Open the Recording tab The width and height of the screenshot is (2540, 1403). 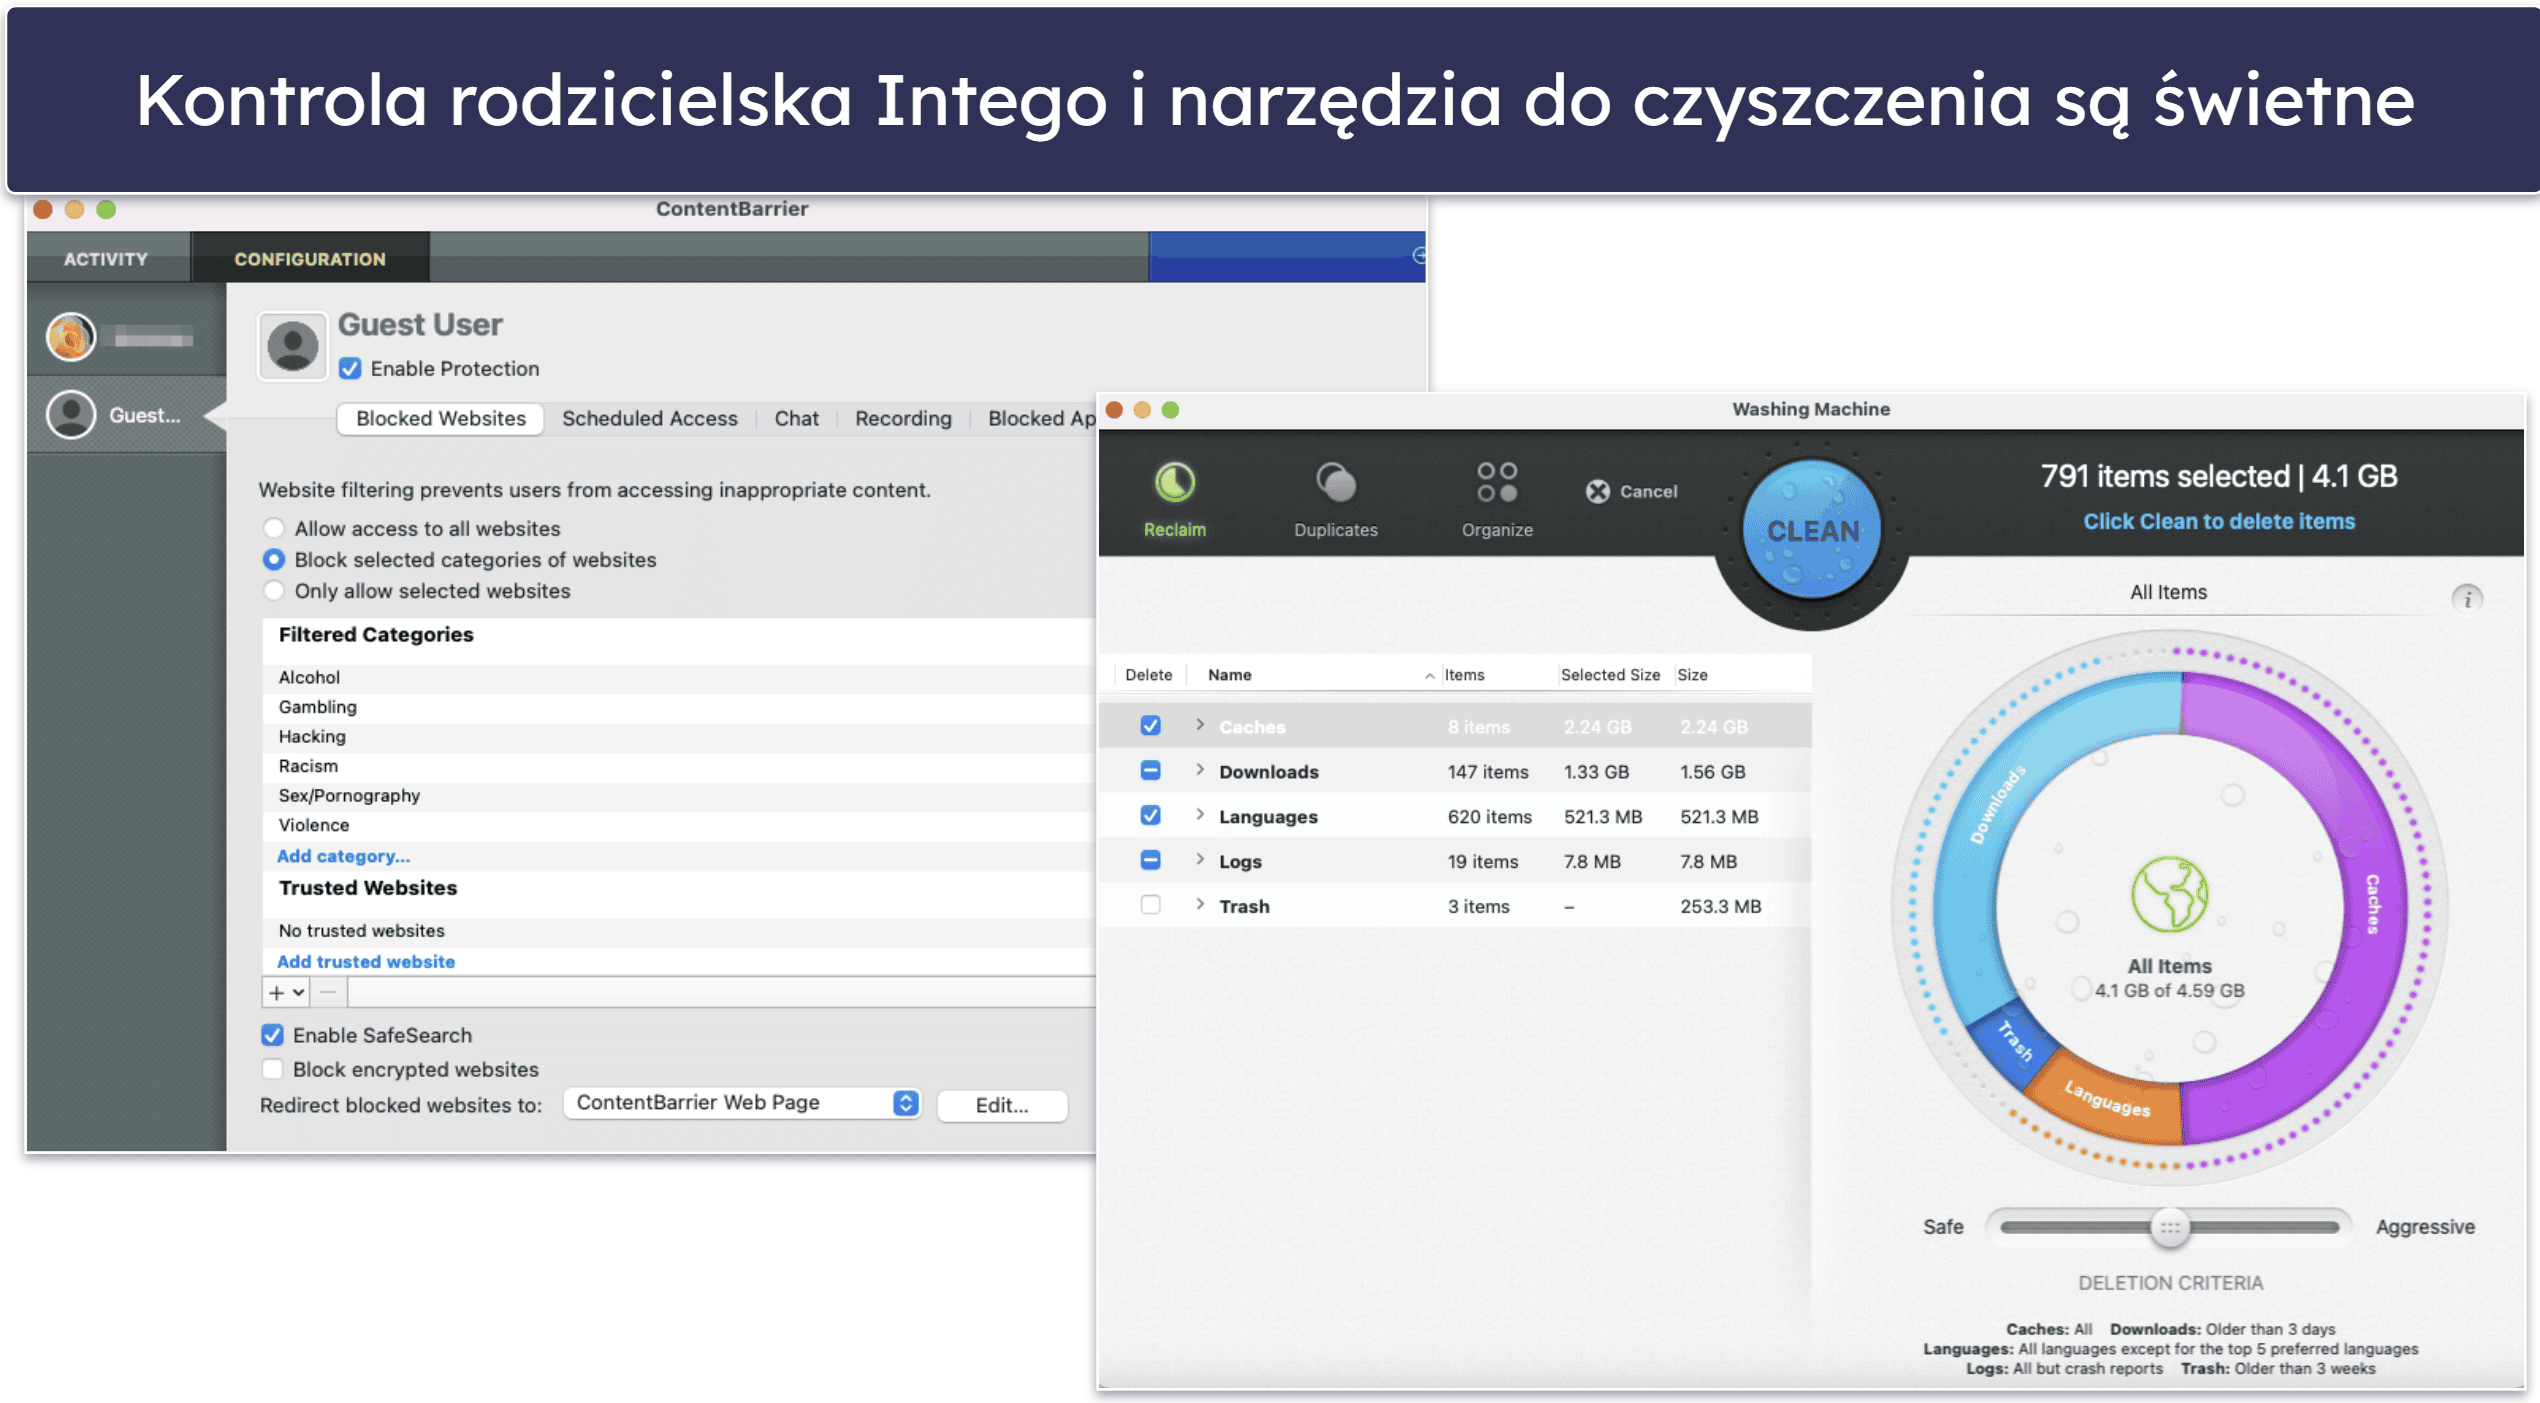click(902, 418)
